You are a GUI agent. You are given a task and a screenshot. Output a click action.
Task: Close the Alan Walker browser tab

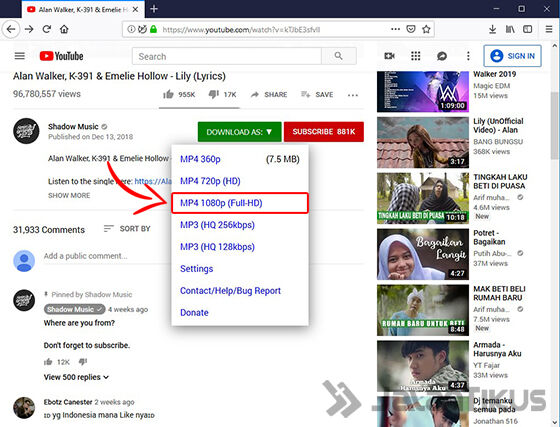pyautogui.click(x=135, y=10)
